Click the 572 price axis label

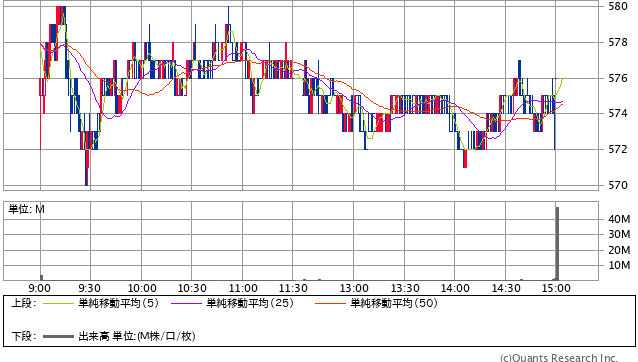point(618,149)
